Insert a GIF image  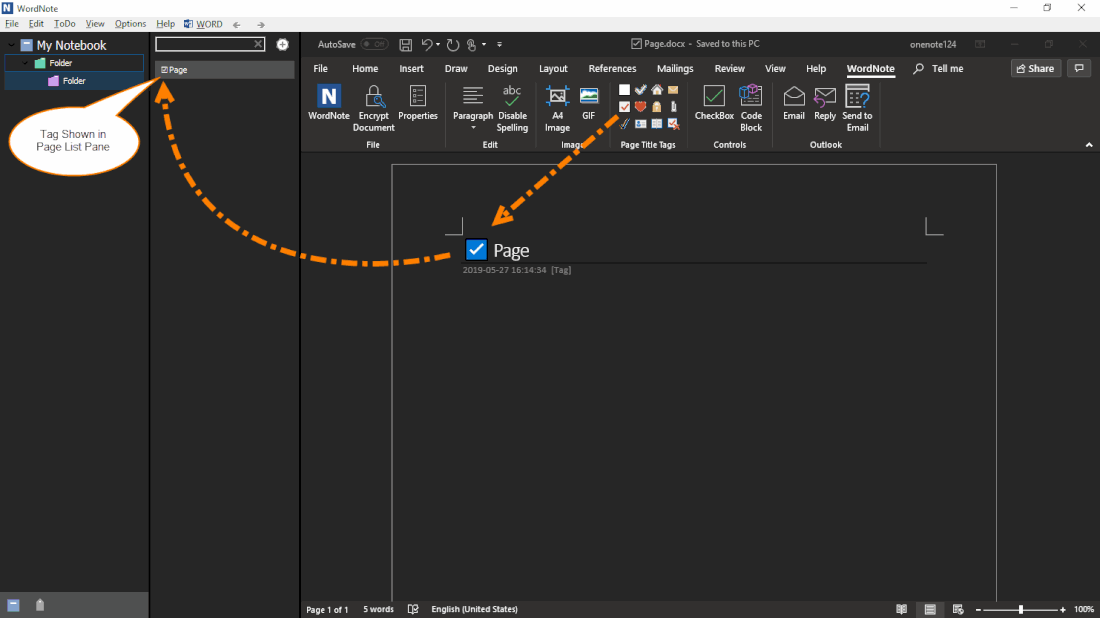(x=589, y=103)
